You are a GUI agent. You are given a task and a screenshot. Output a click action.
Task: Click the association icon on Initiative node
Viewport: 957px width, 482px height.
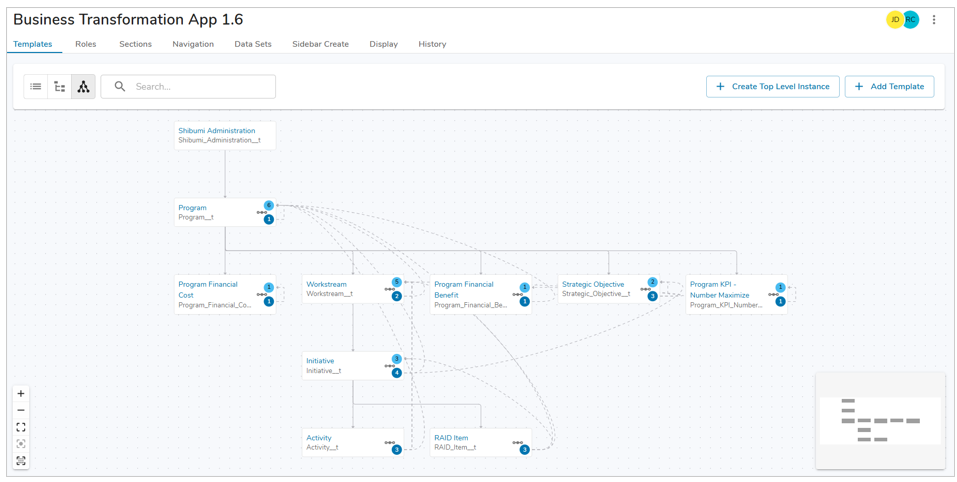pyautogui.click(x=389, y=366)
